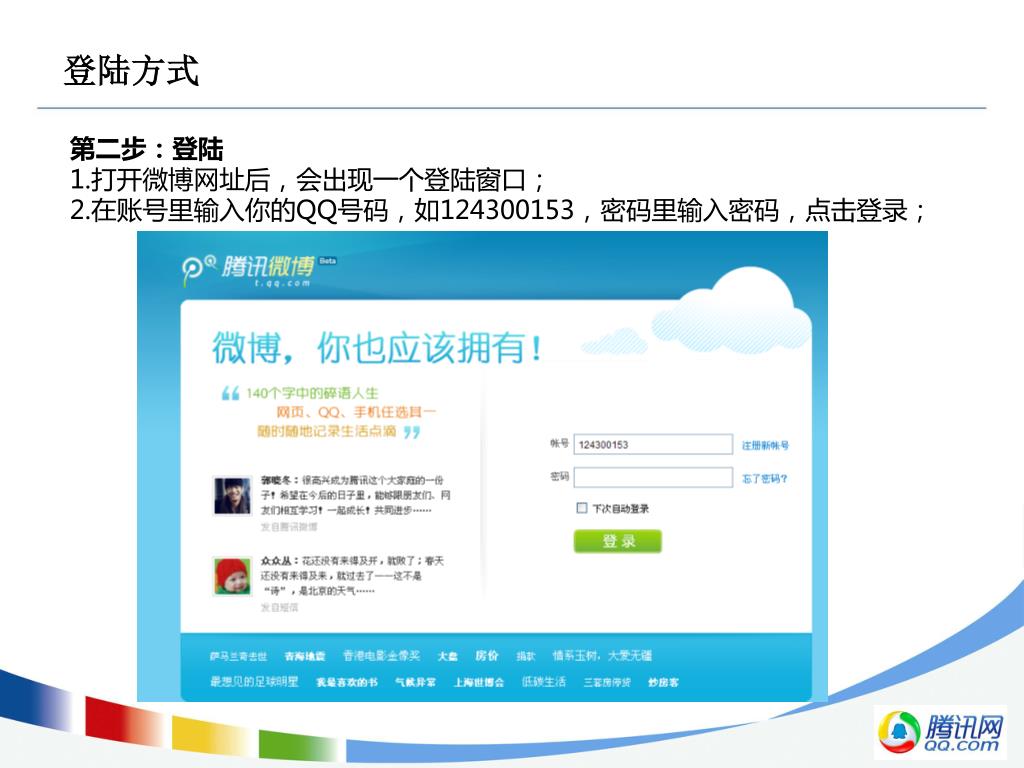The image size is (1024, 768).
Task: Click the 众众丛 baby avatar
Action: click(232, 576)
